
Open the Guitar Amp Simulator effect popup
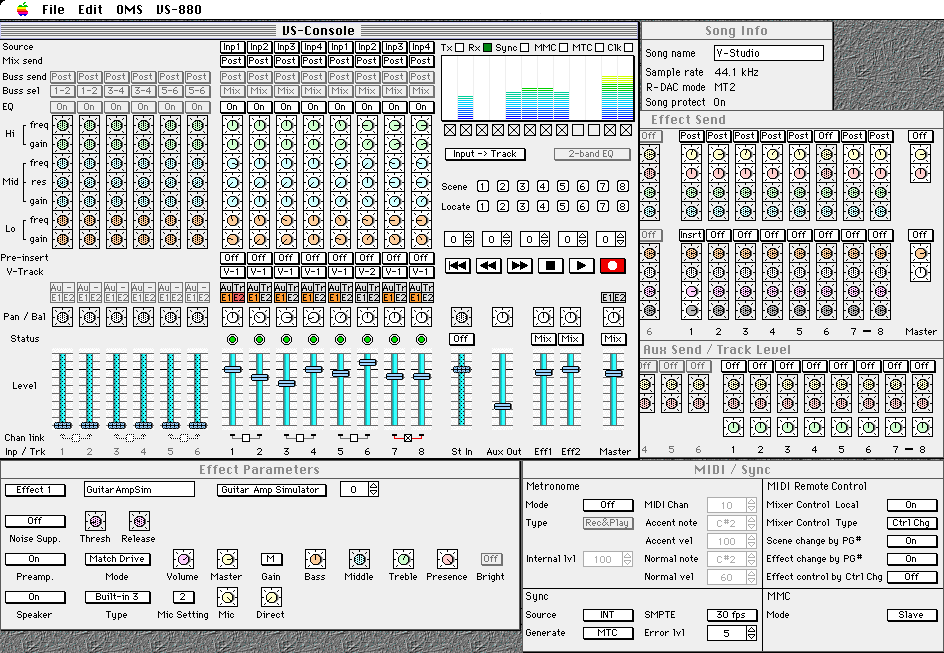click(x=271, y=490)
